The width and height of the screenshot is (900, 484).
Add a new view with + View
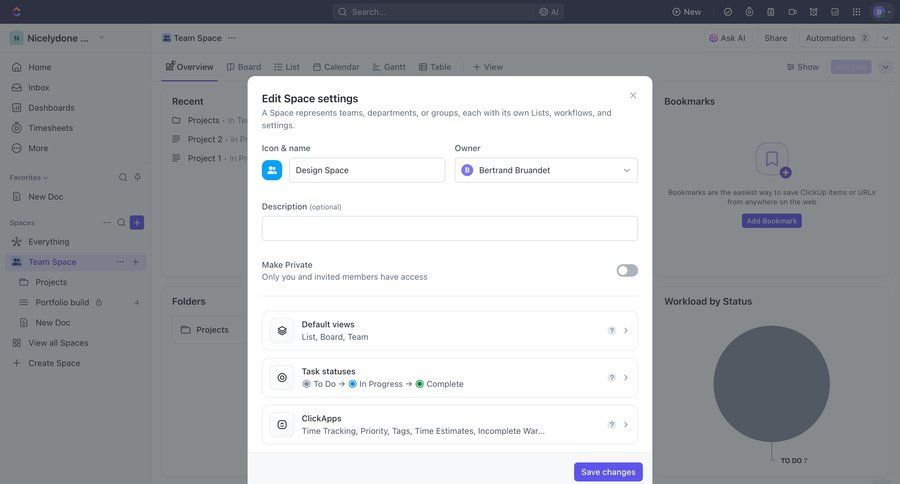tap(488, 67)
